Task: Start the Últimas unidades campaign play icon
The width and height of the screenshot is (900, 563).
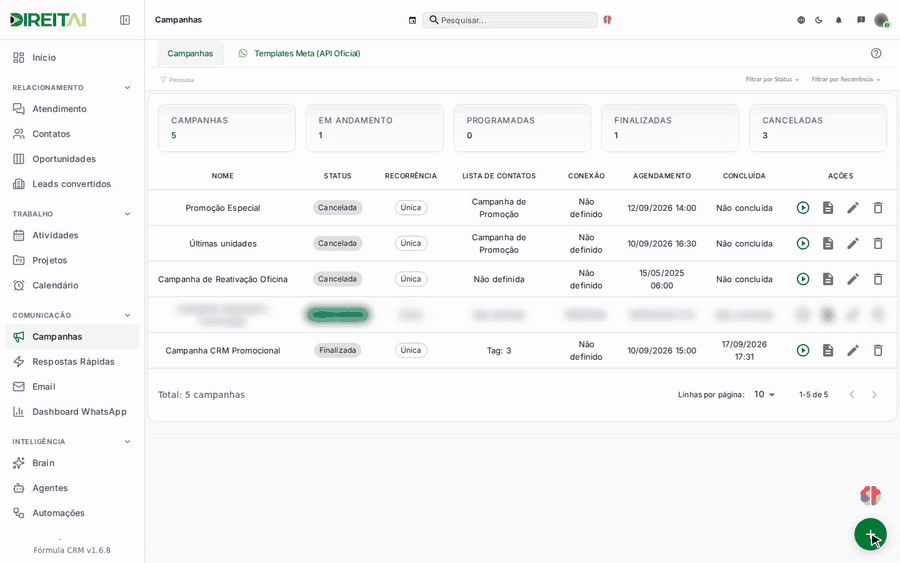Action: pyautogui.click(x=803, y=243)
